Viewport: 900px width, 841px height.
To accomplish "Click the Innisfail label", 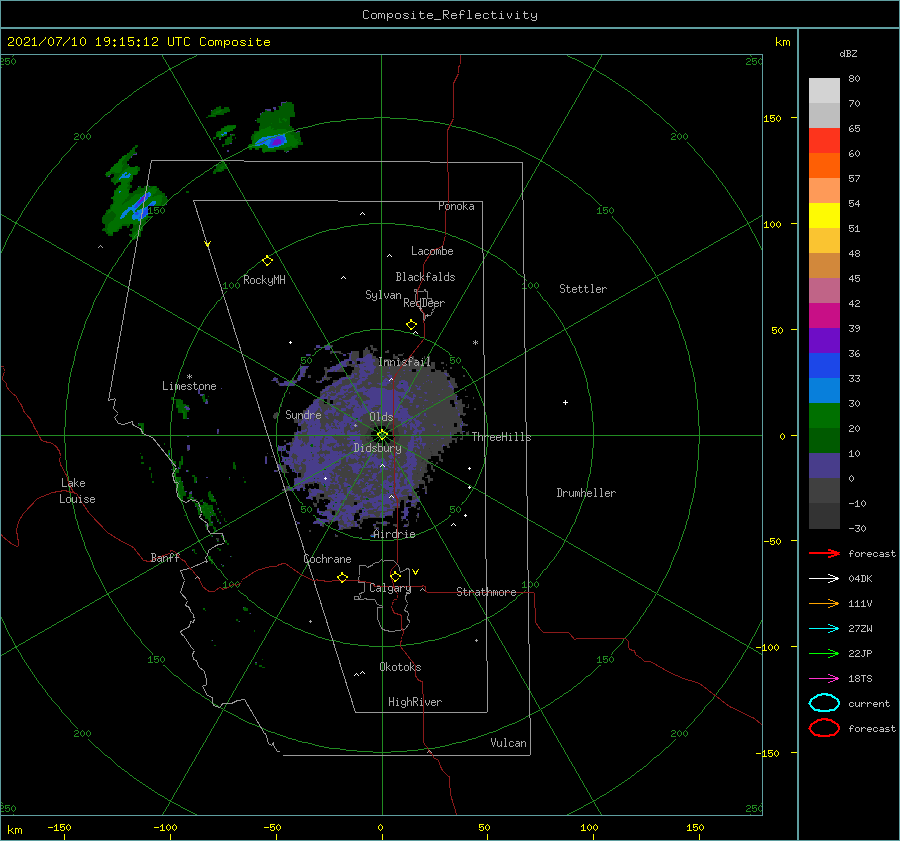I will [404, 362].
